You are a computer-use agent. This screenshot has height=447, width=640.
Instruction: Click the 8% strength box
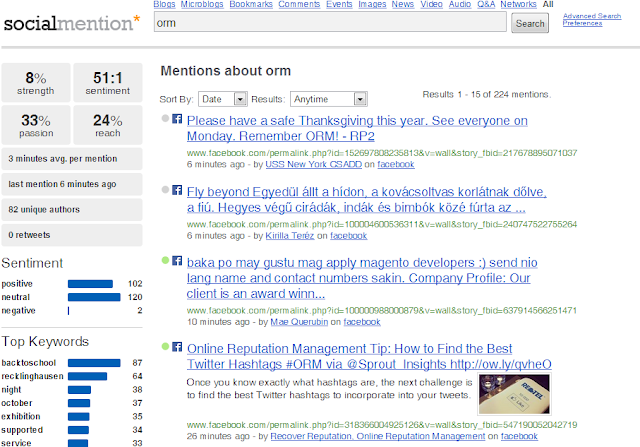pos(36,82)
